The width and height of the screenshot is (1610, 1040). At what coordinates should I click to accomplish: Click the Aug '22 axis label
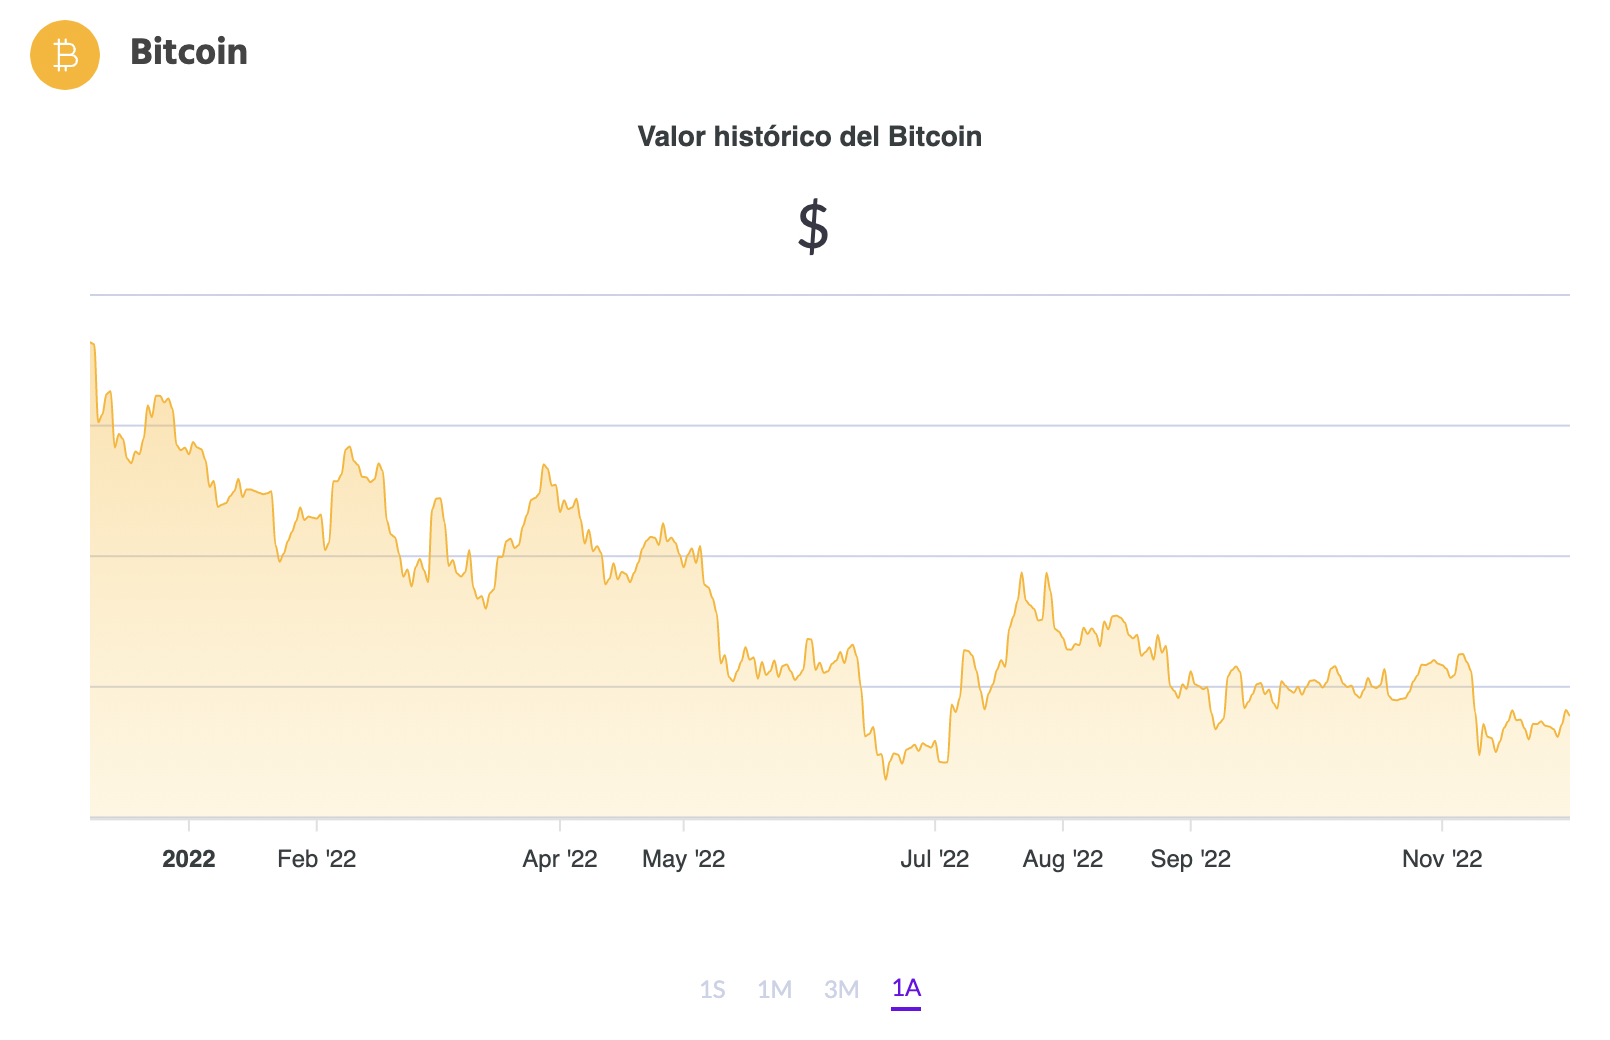[x=1063, y=858]
